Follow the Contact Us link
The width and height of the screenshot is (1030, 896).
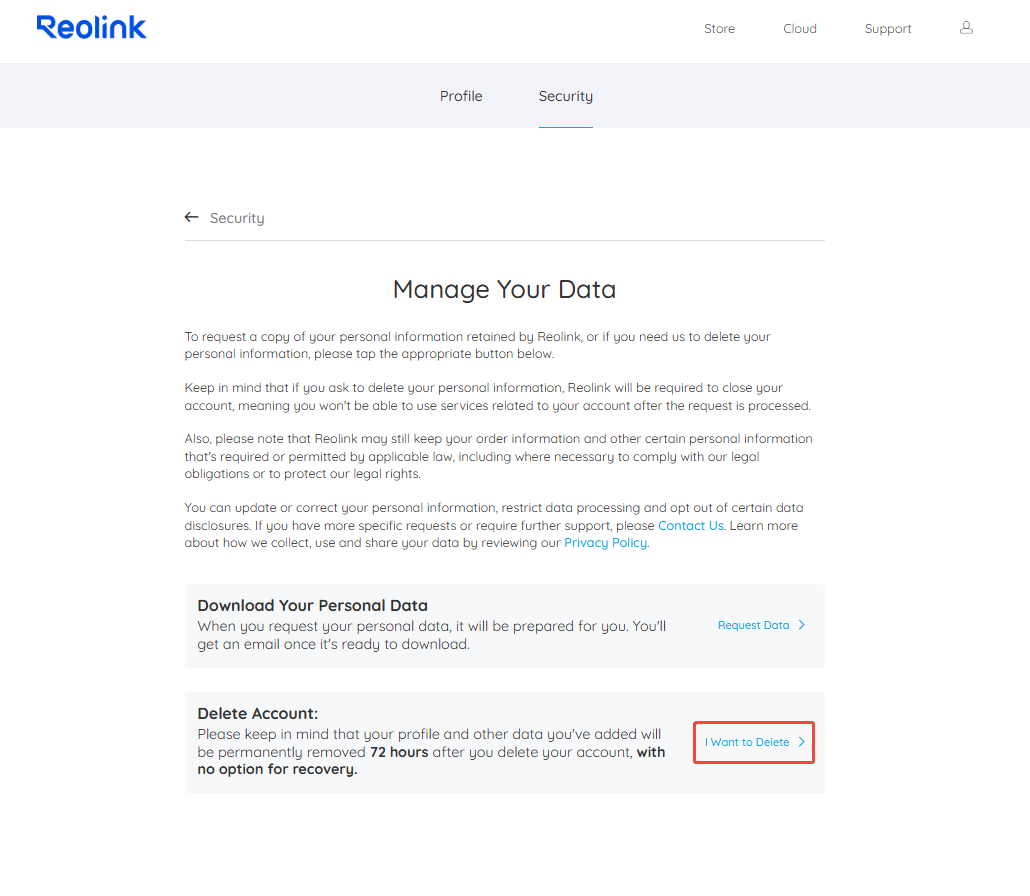pyautogui.click(x=690, y=526)
